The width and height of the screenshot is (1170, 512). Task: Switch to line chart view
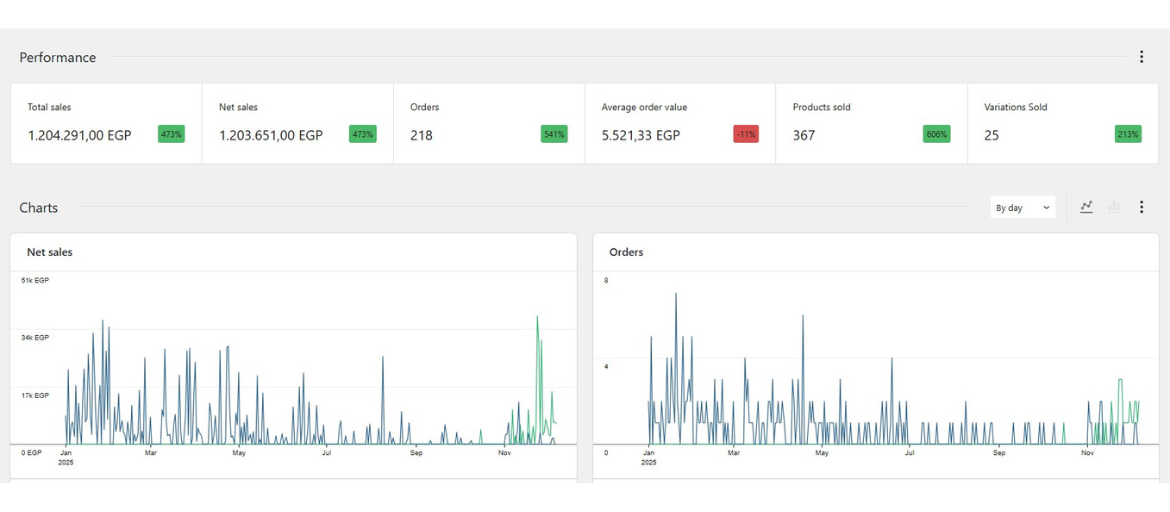pos(1086,207)
